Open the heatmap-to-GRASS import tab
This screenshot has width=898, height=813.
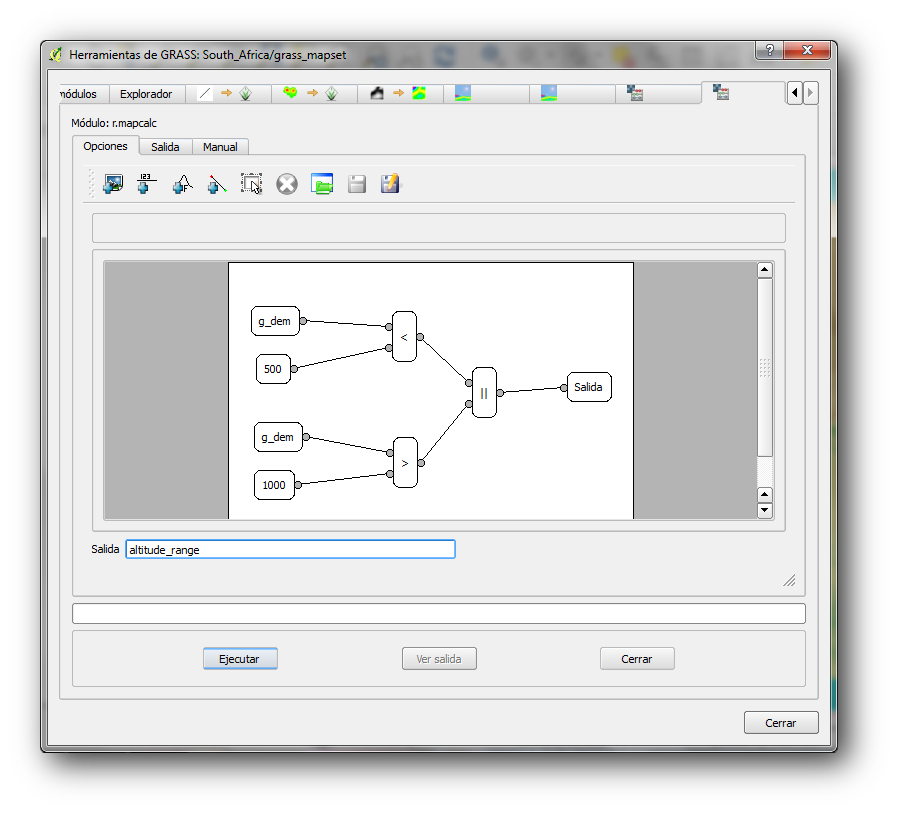click(x=313, y=93)
